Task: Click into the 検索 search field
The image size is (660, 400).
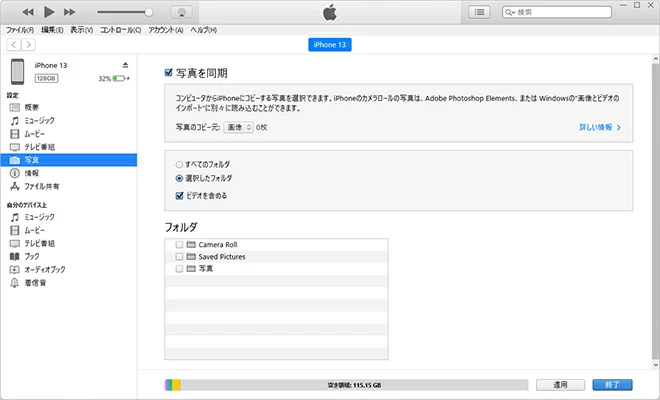Action: pos(557,12)
